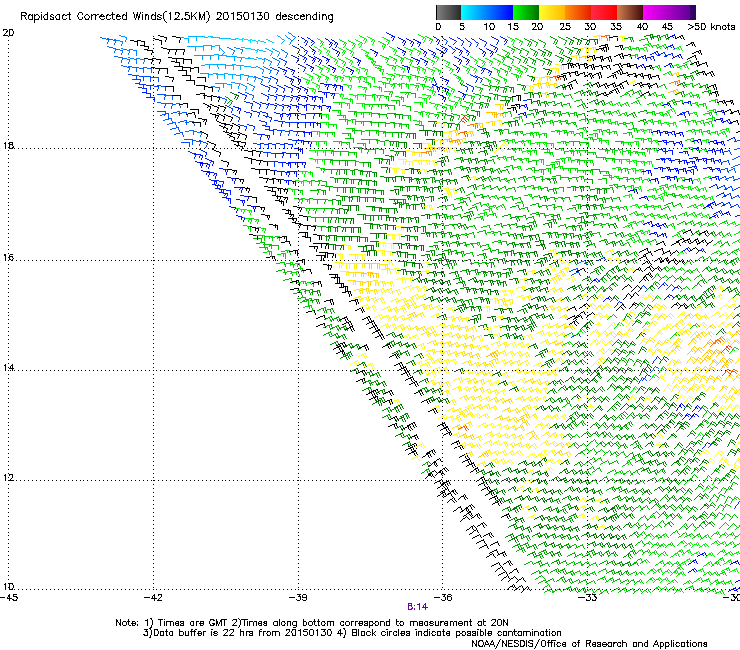Screen dimensions: 740x650
Task: Click the date '20150130' in the title
Action: tap(243, 17)
